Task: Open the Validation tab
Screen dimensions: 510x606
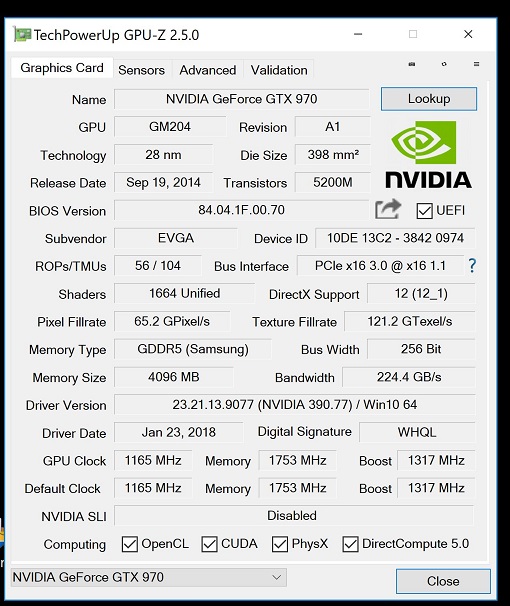Action: pos(279,70)
